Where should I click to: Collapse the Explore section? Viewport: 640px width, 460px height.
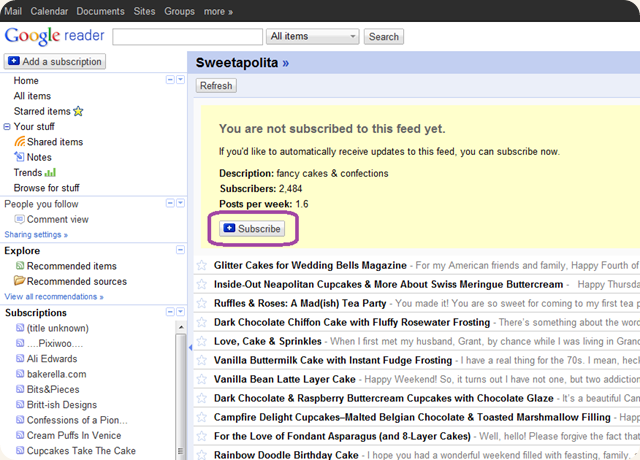tap(180, 250)
